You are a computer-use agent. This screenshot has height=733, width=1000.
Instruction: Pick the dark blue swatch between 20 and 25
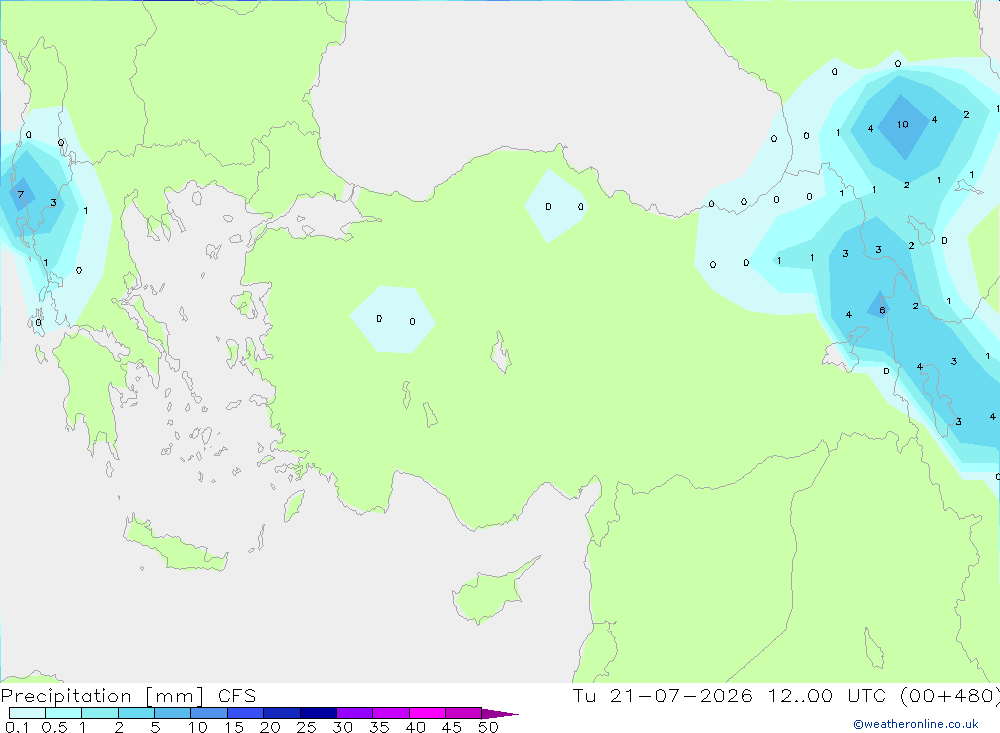281,713
